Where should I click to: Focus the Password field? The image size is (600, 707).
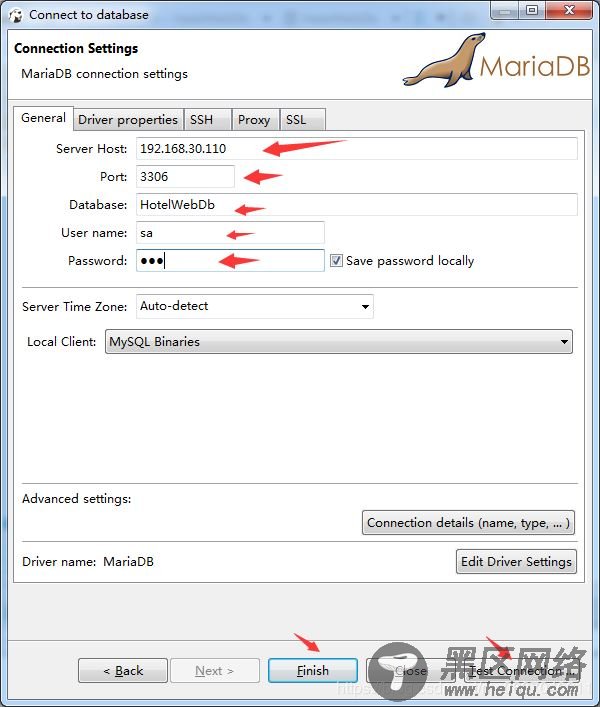(x=230, y=261)
